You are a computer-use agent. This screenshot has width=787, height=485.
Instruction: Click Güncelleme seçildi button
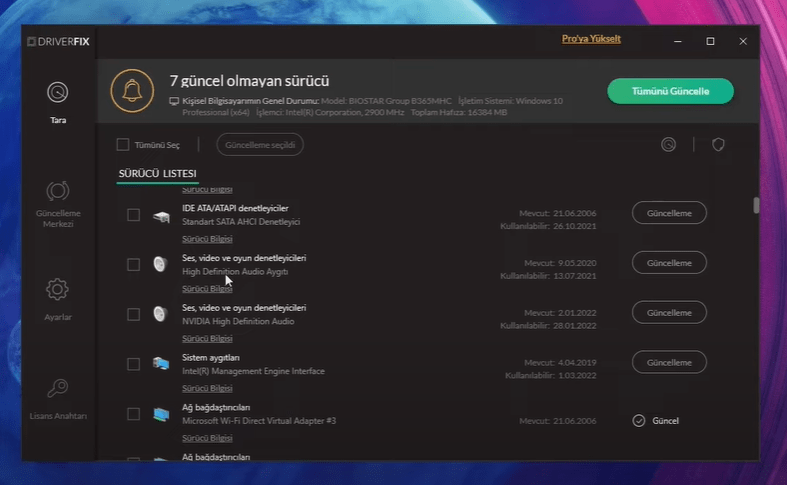coord(260,145)
